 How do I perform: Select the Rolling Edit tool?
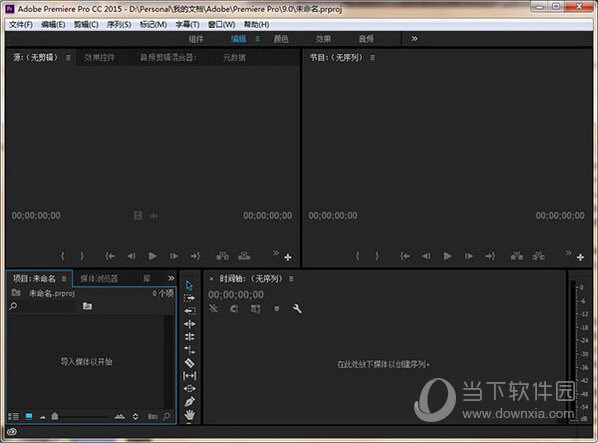point(190,337)
